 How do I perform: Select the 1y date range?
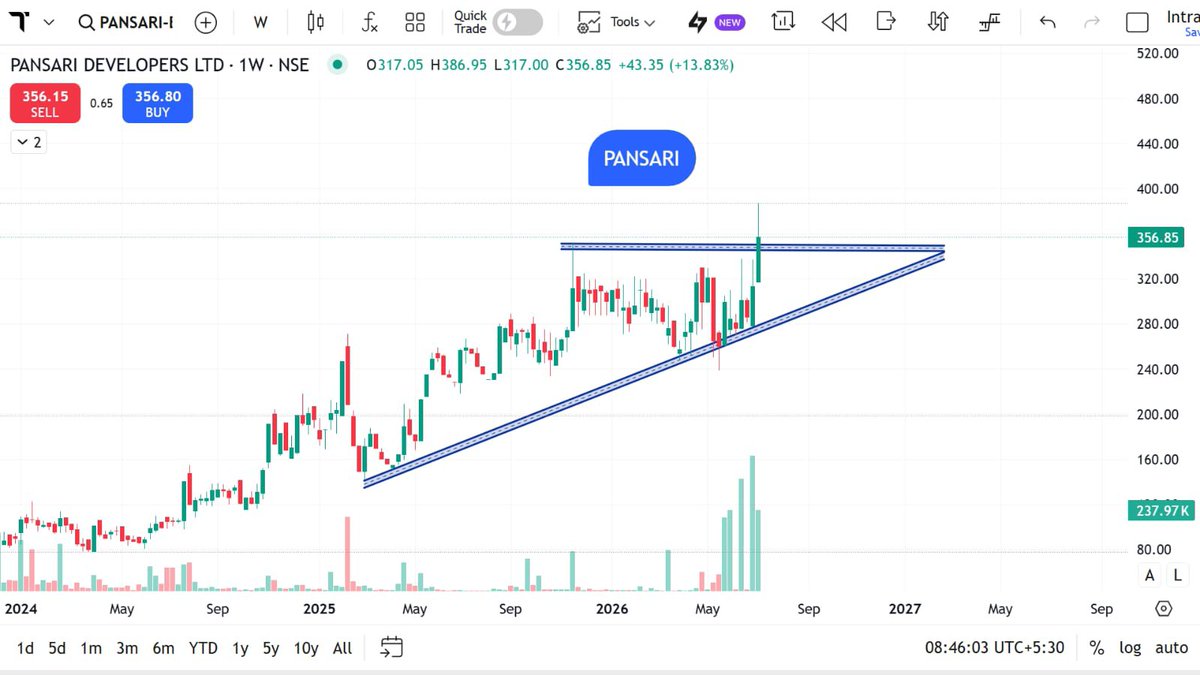[240, 648]
